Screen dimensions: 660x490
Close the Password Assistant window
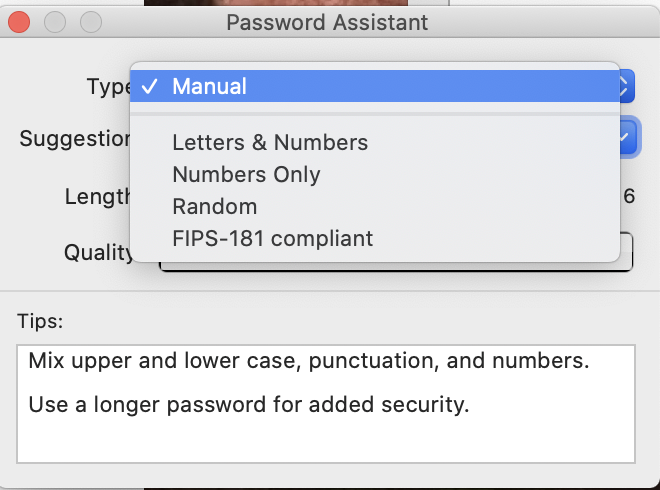click(19, 21)
